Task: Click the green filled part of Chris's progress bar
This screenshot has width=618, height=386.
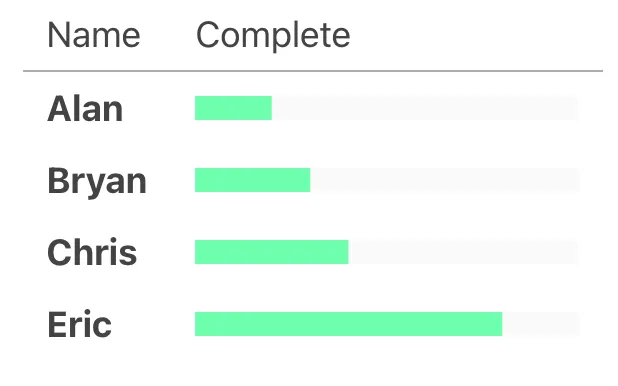Action: point(272,252)
